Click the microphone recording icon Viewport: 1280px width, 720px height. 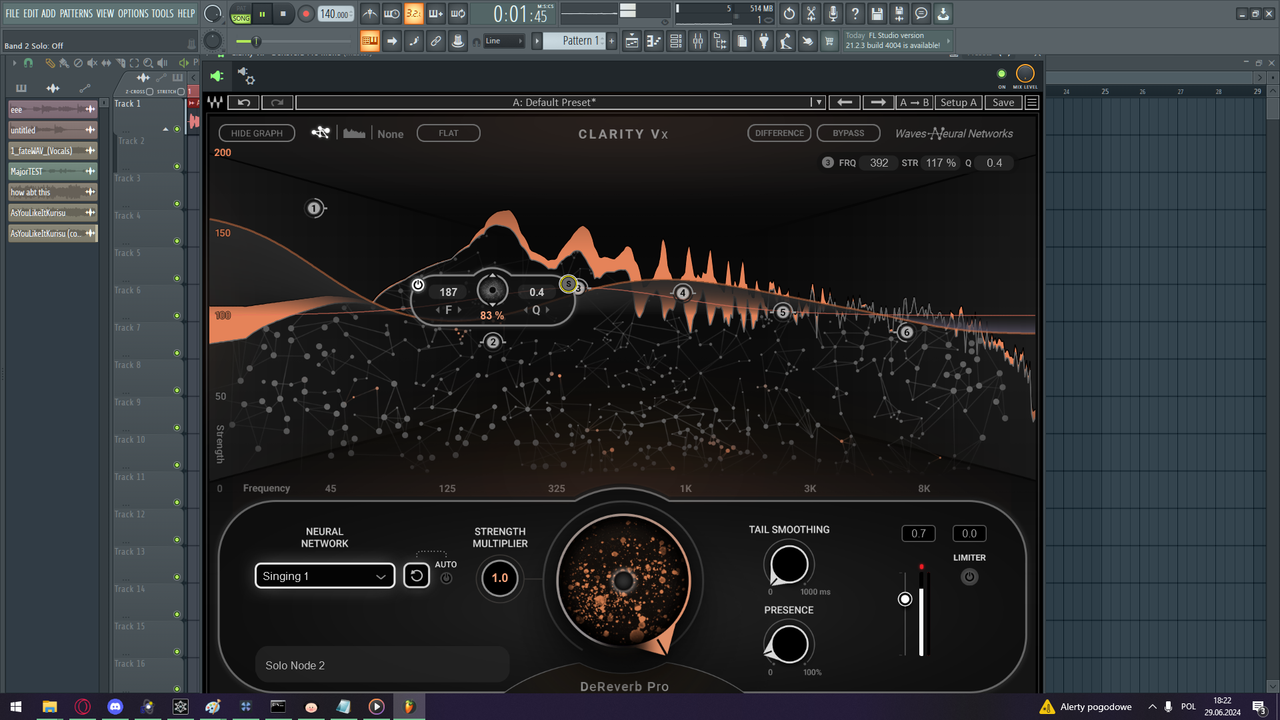click(x=832, y=14)
